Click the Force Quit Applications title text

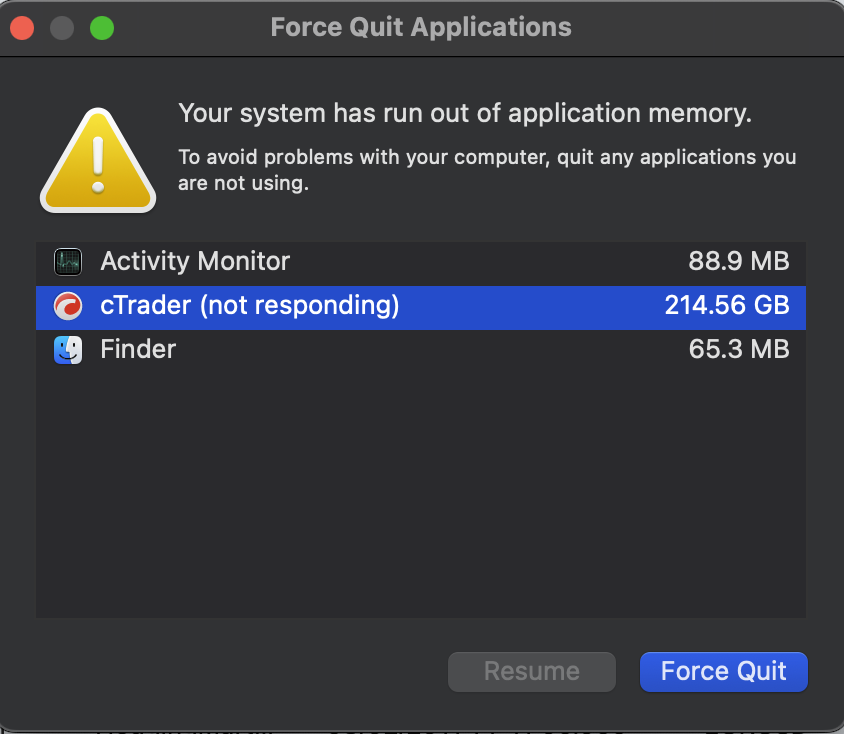point(421,27)
